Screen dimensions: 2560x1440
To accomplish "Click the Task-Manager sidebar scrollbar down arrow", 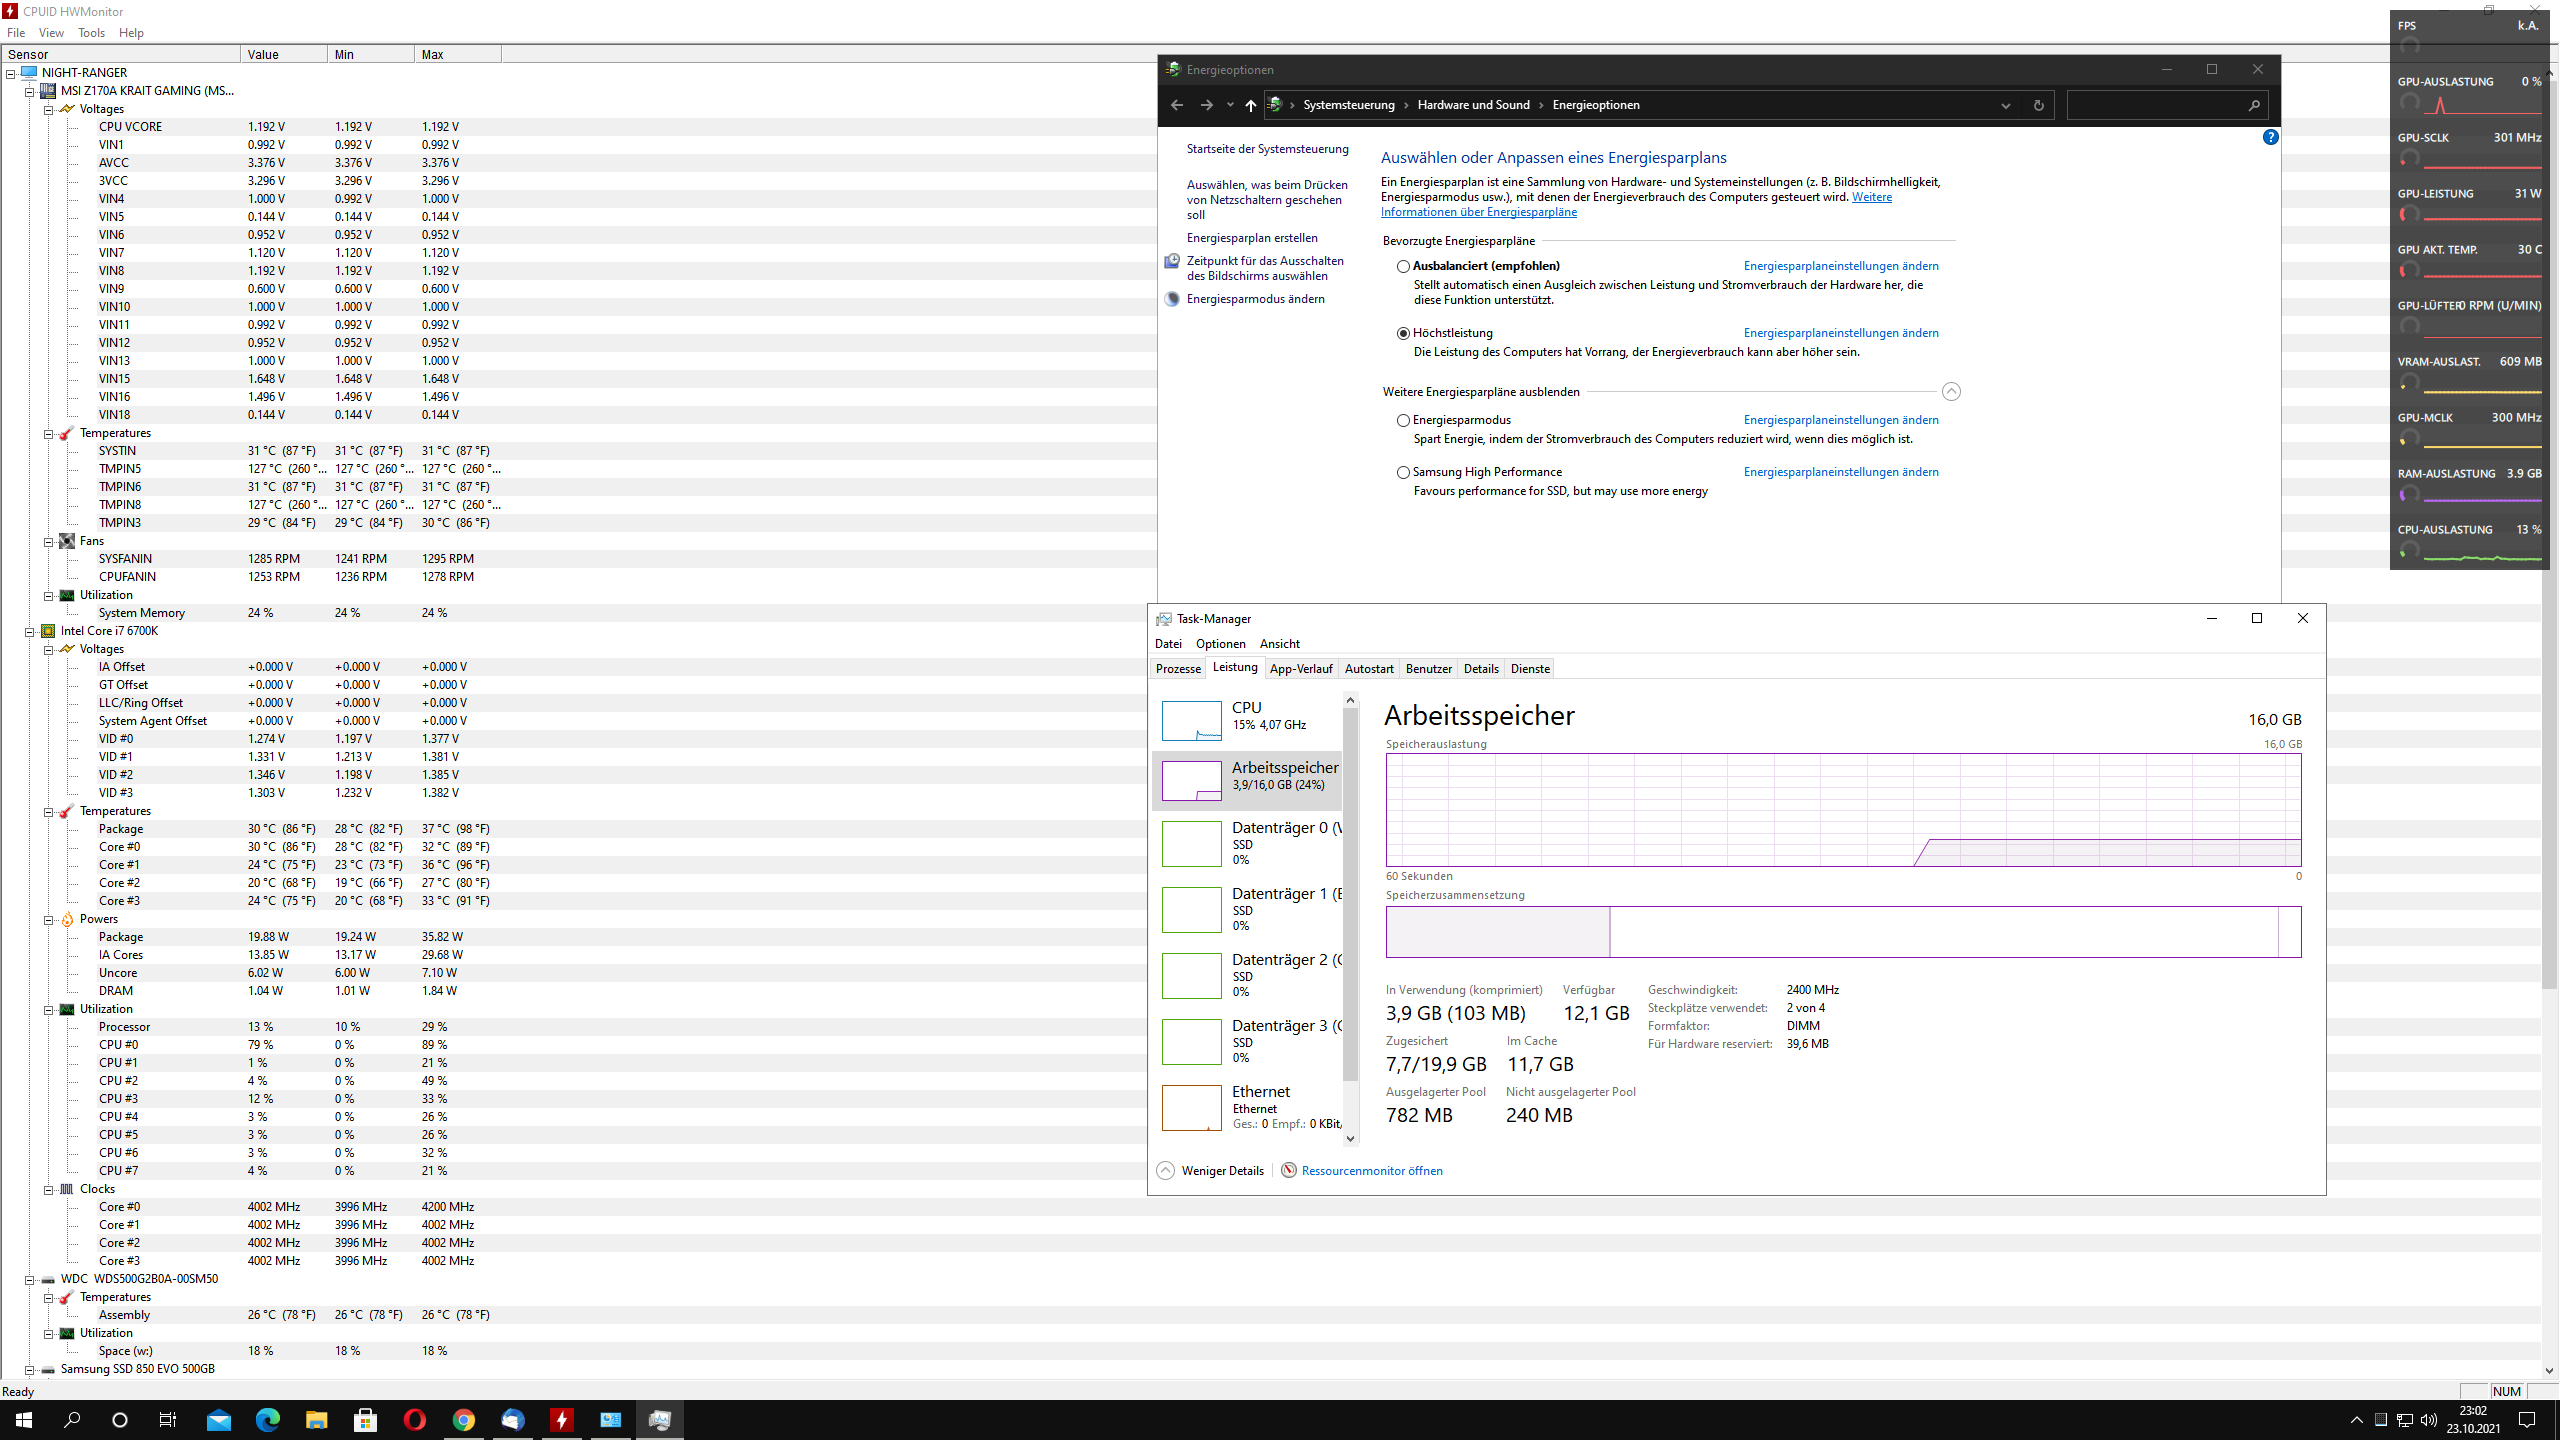I will (x=1350, y=1138).
